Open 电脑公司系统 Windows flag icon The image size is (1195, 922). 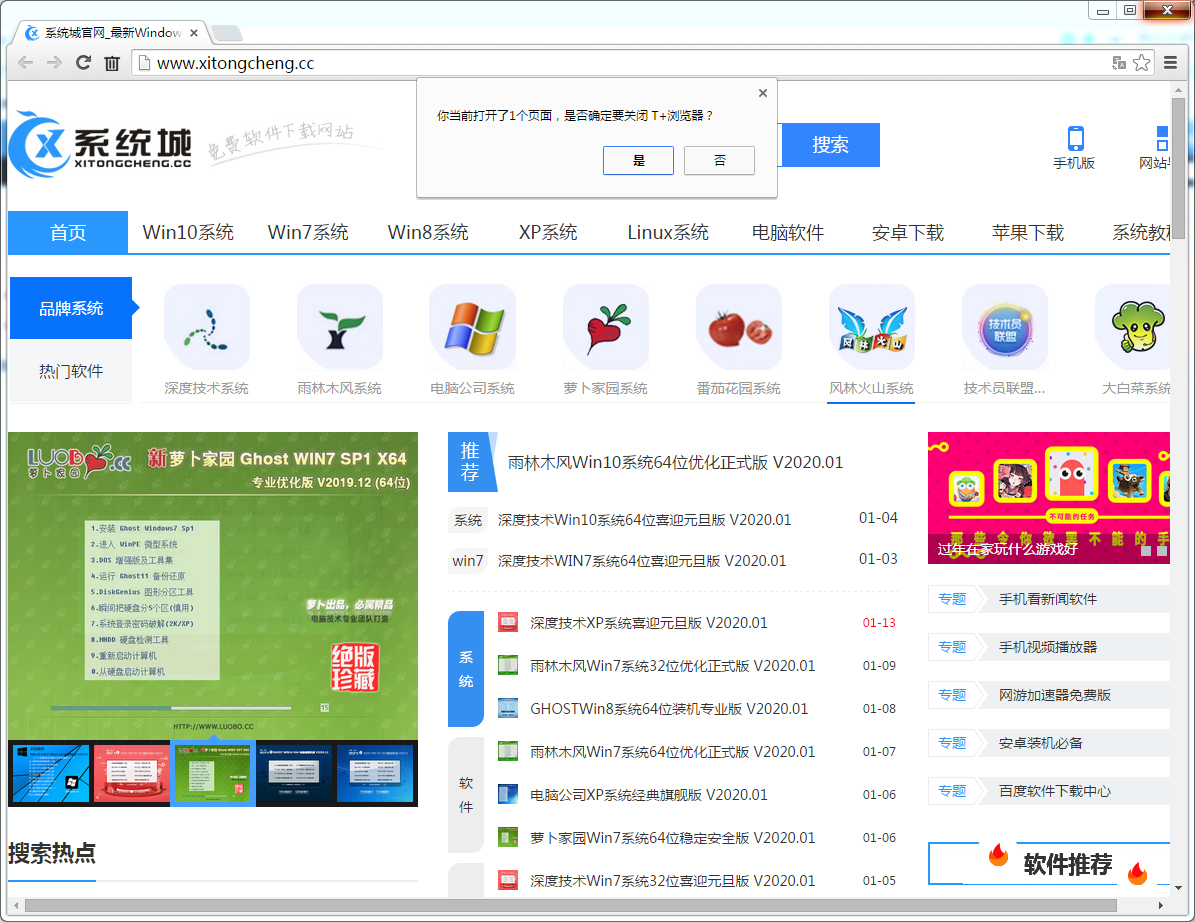click(473, 328)
